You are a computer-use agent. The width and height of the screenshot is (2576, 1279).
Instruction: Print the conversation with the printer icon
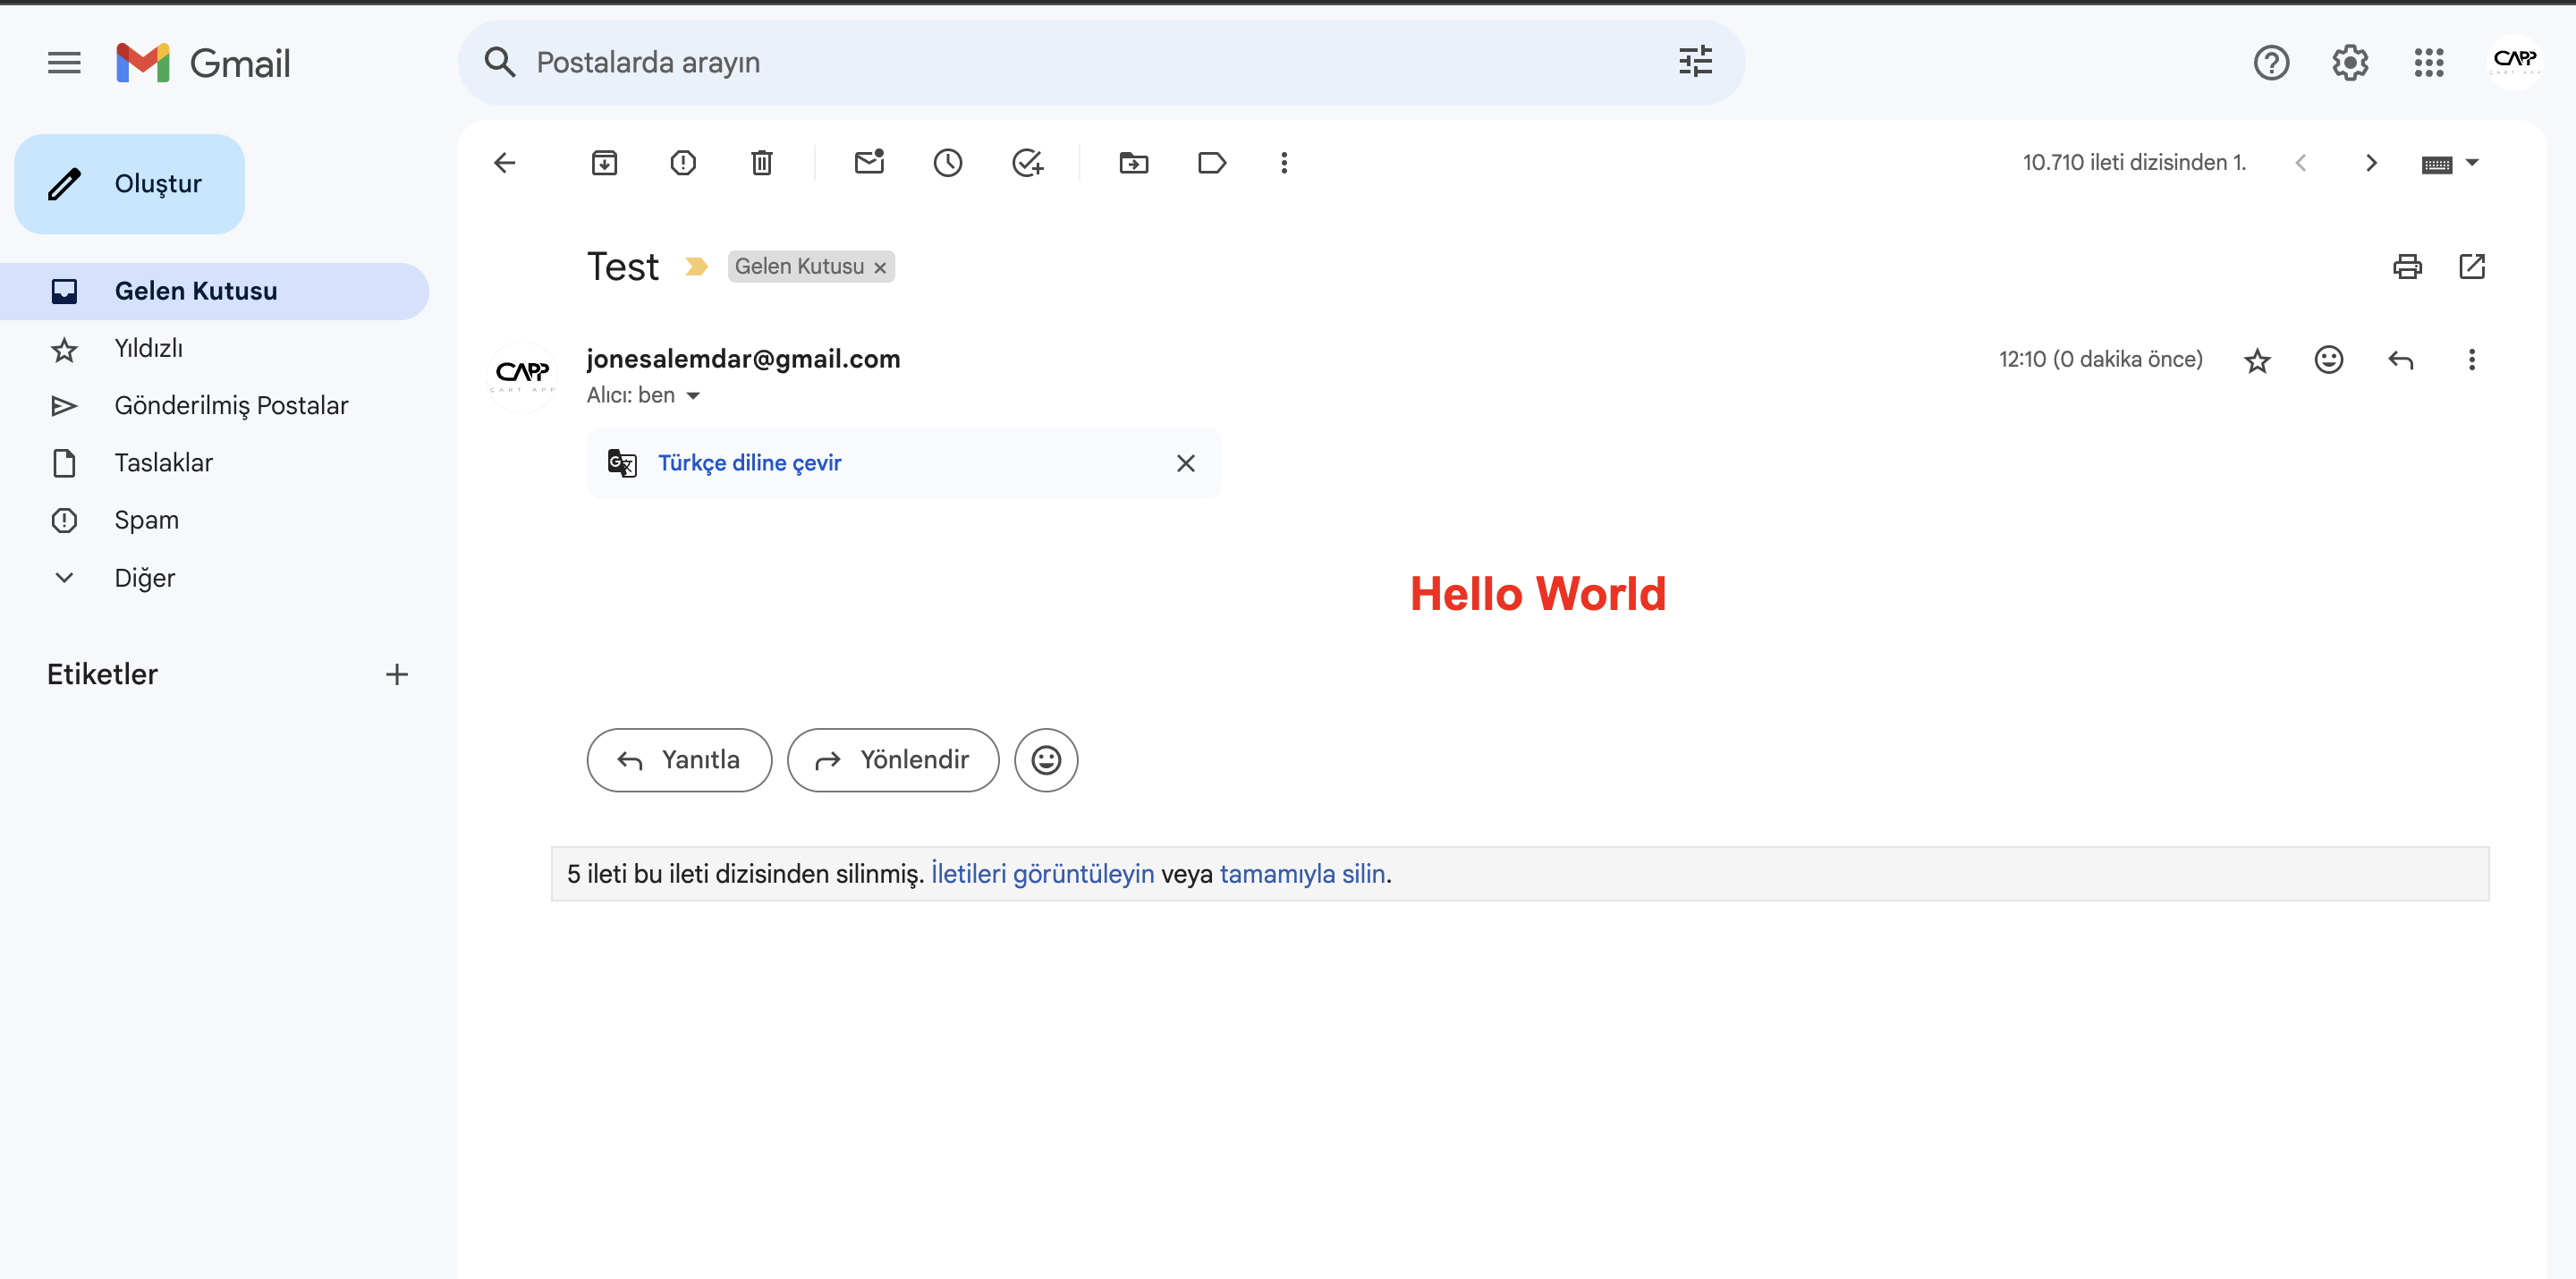pyautogui.click(x=2407, y=267)
